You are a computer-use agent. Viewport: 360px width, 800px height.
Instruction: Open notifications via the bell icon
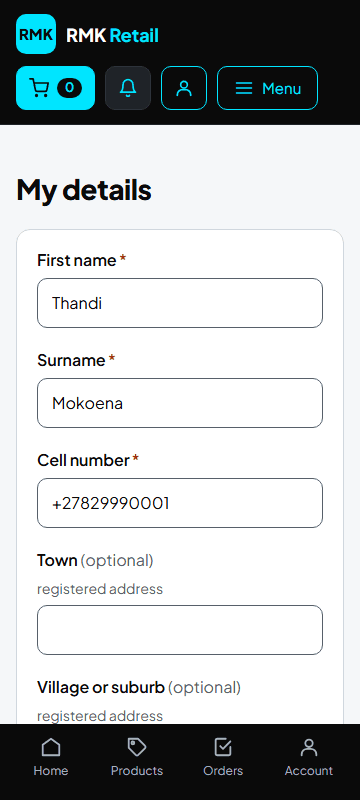(128, 88)
